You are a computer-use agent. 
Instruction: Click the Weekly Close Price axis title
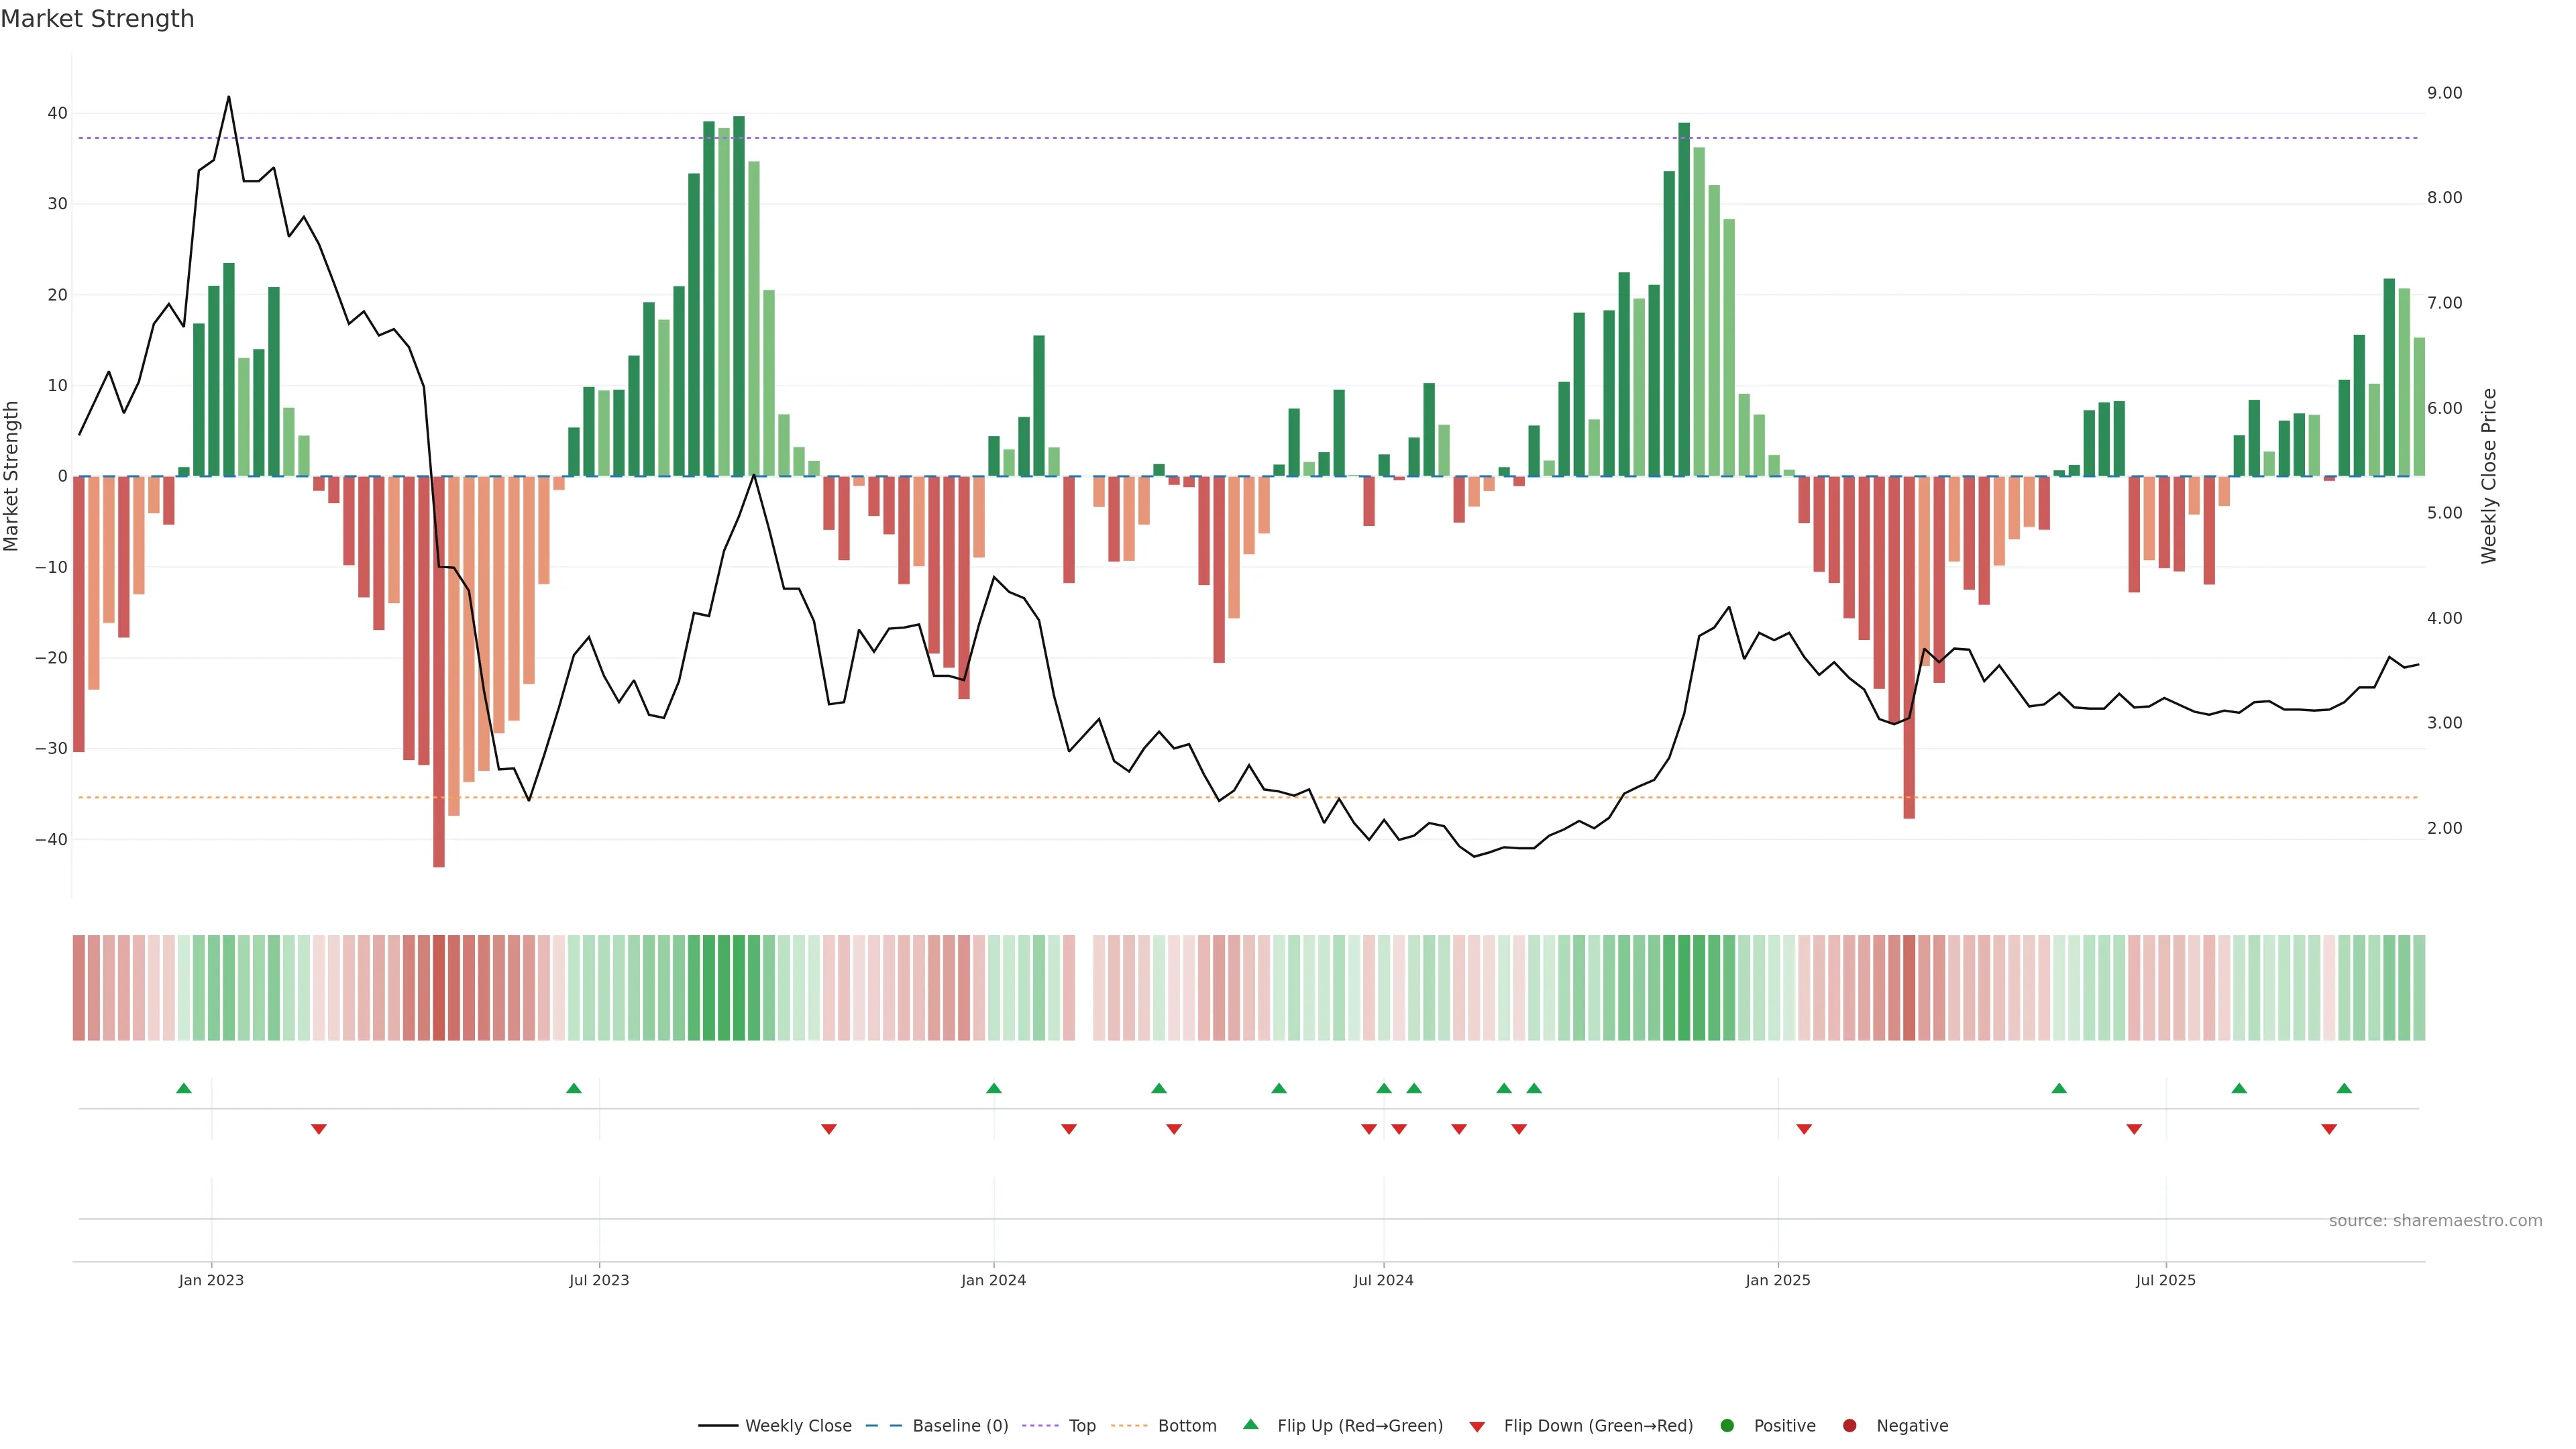tap(2489, 476)
